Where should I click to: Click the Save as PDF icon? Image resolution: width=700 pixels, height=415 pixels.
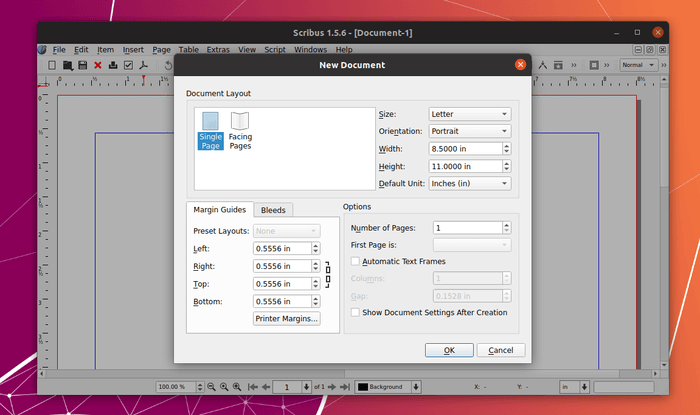click(x=143, y=65)
